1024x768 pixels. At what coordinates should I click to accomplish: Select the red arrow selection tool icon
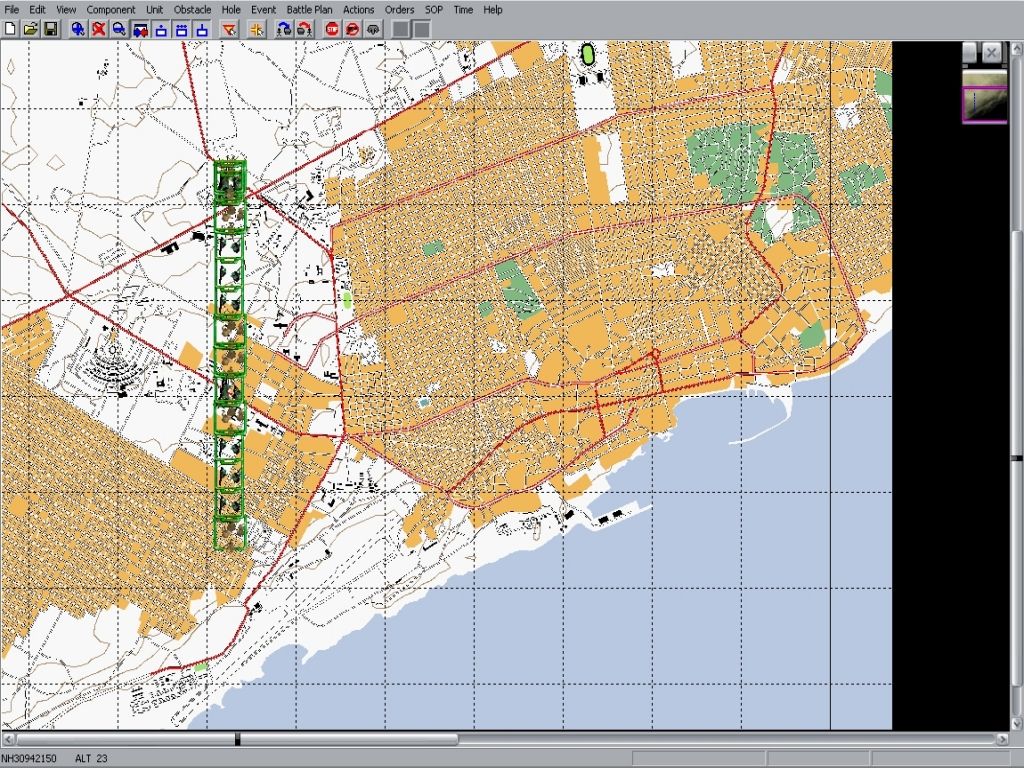pyautogui.click(x=229, y=29)
